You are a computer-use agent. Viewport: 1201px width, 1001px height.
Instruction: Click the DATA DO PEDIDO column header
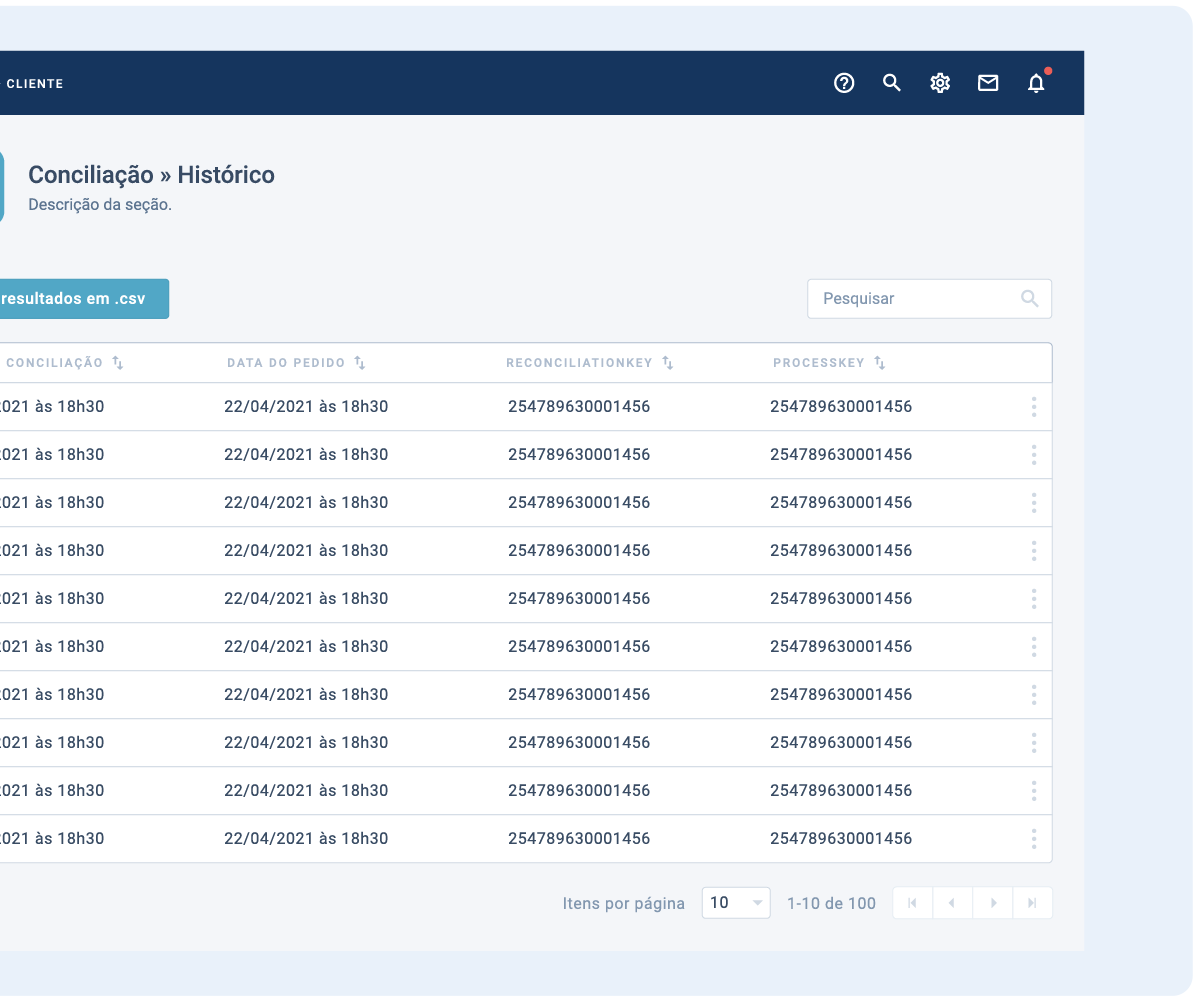286,363
